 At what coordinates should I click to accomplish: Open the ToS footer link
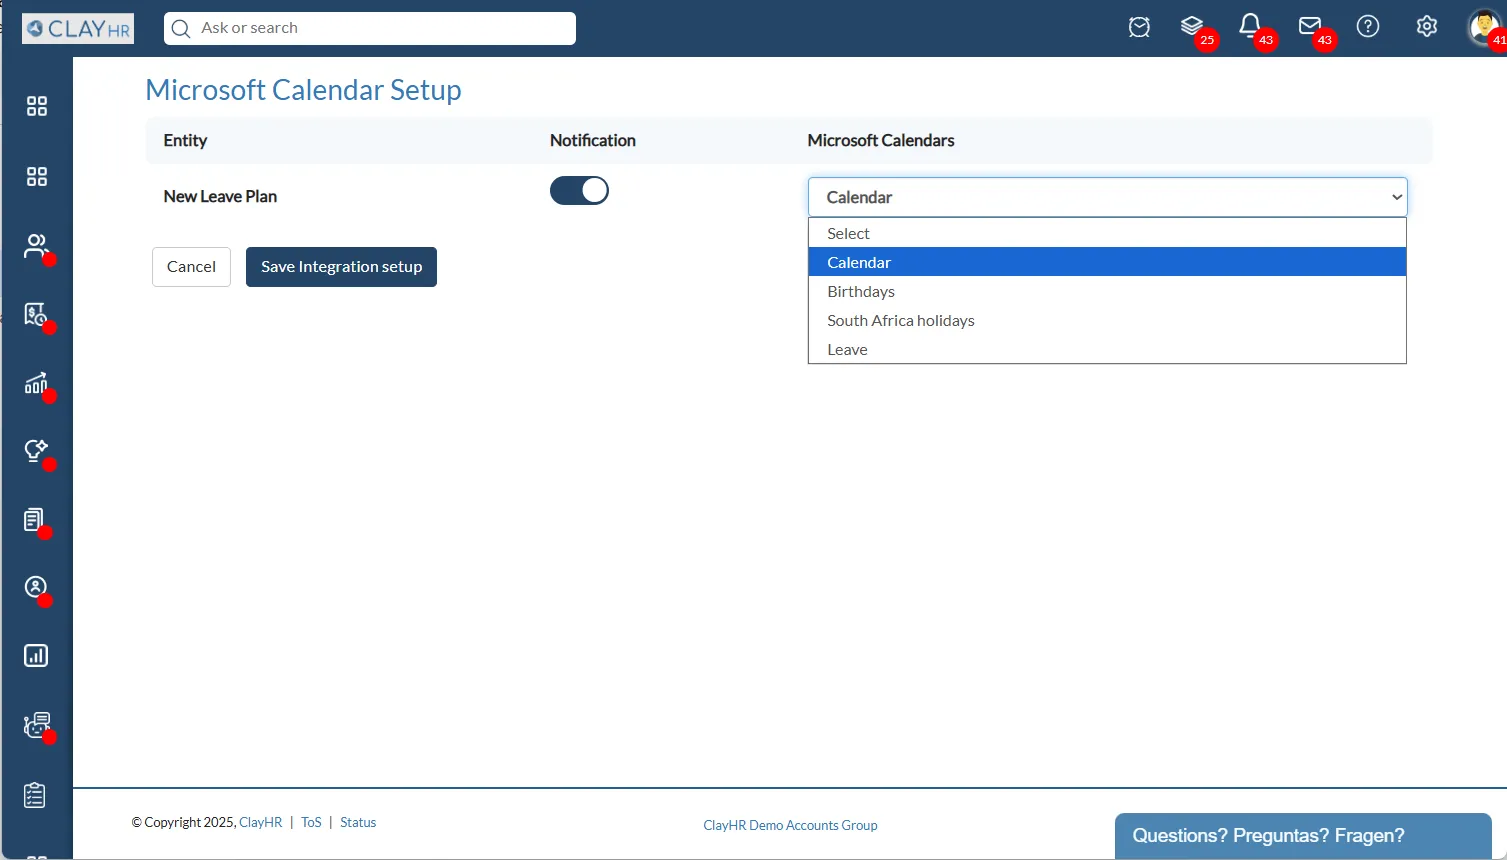tap(311, 822)
